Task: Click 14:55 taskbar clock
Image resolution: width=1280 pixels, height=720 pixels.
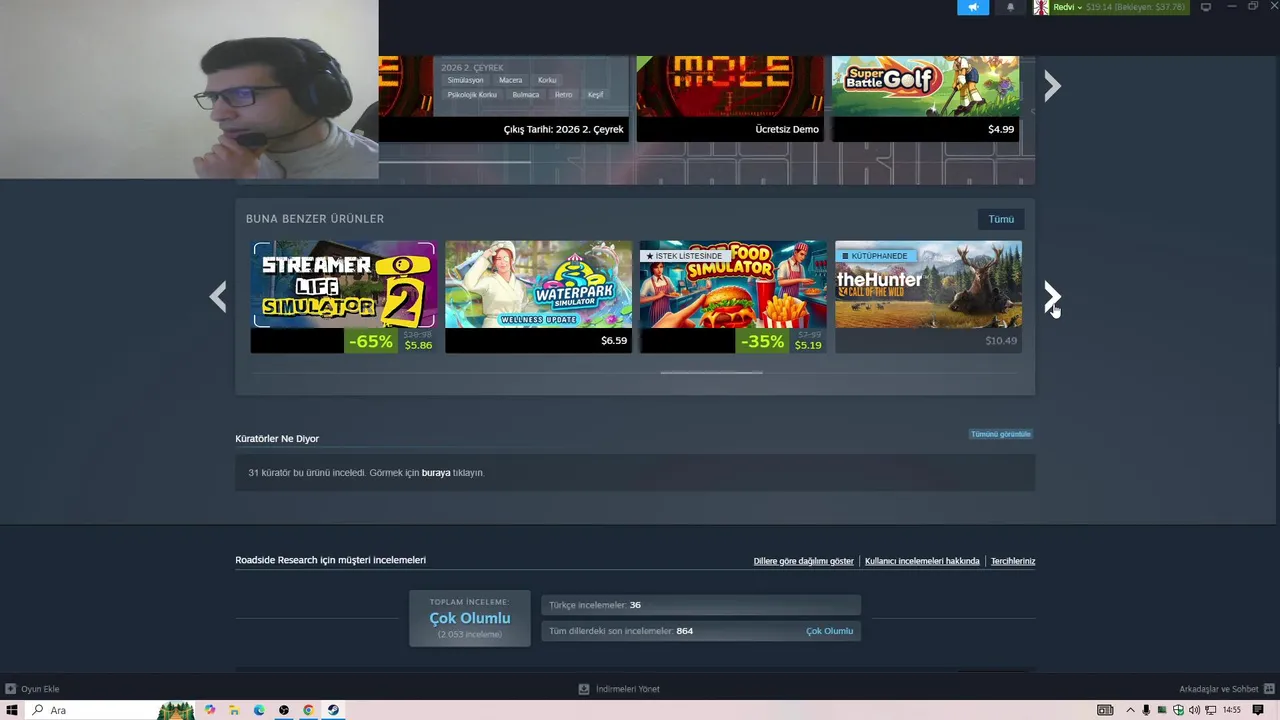Action: 1232,710
